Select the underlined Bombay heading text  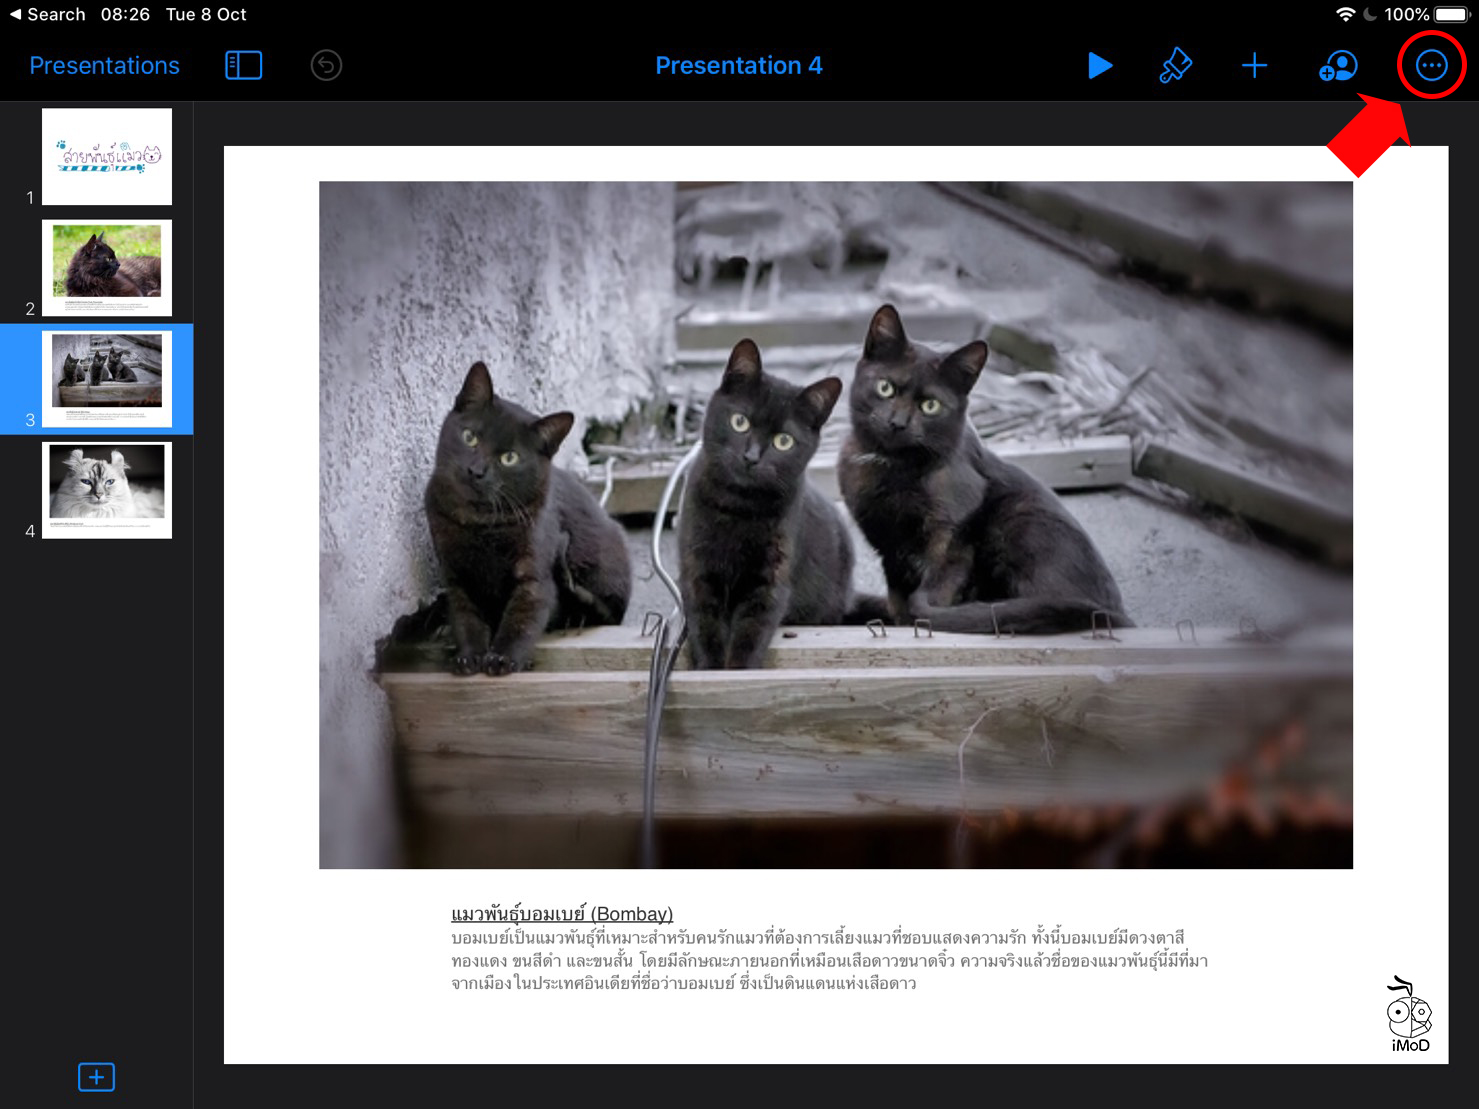562,914
